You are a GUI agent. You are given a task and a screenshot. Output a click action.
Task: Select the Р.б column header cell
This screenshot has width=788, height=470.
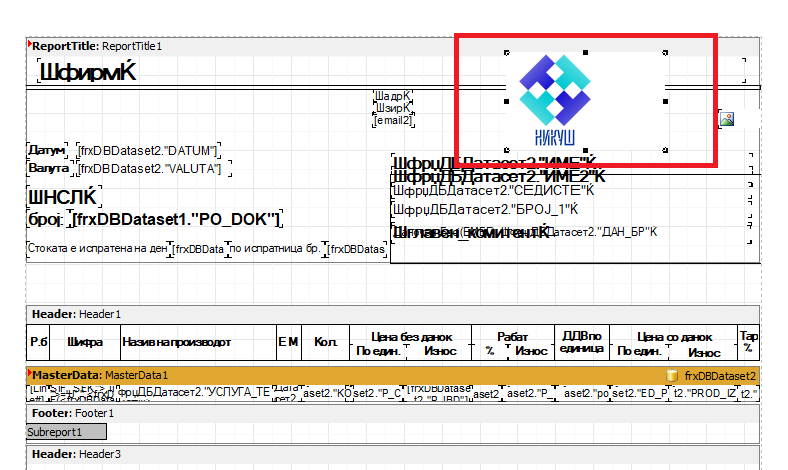(38, 342)
